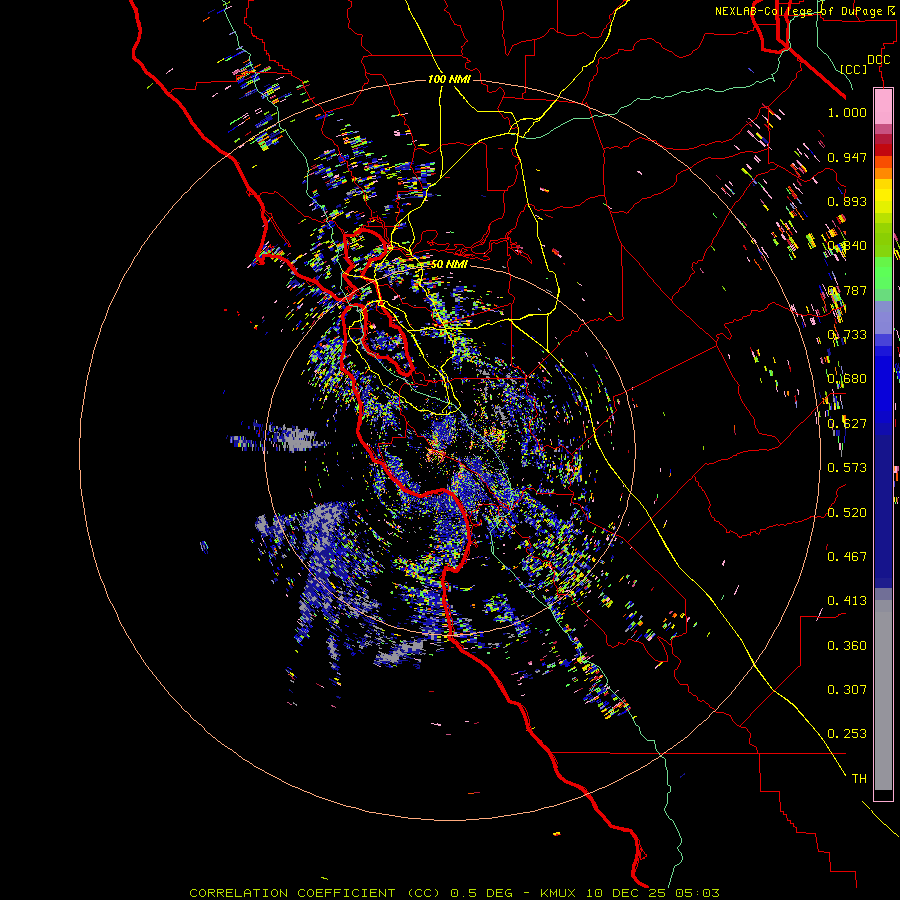Pick the red segment of the color bar
This screenshot has height=900, width=900.
tap(883, 149)
